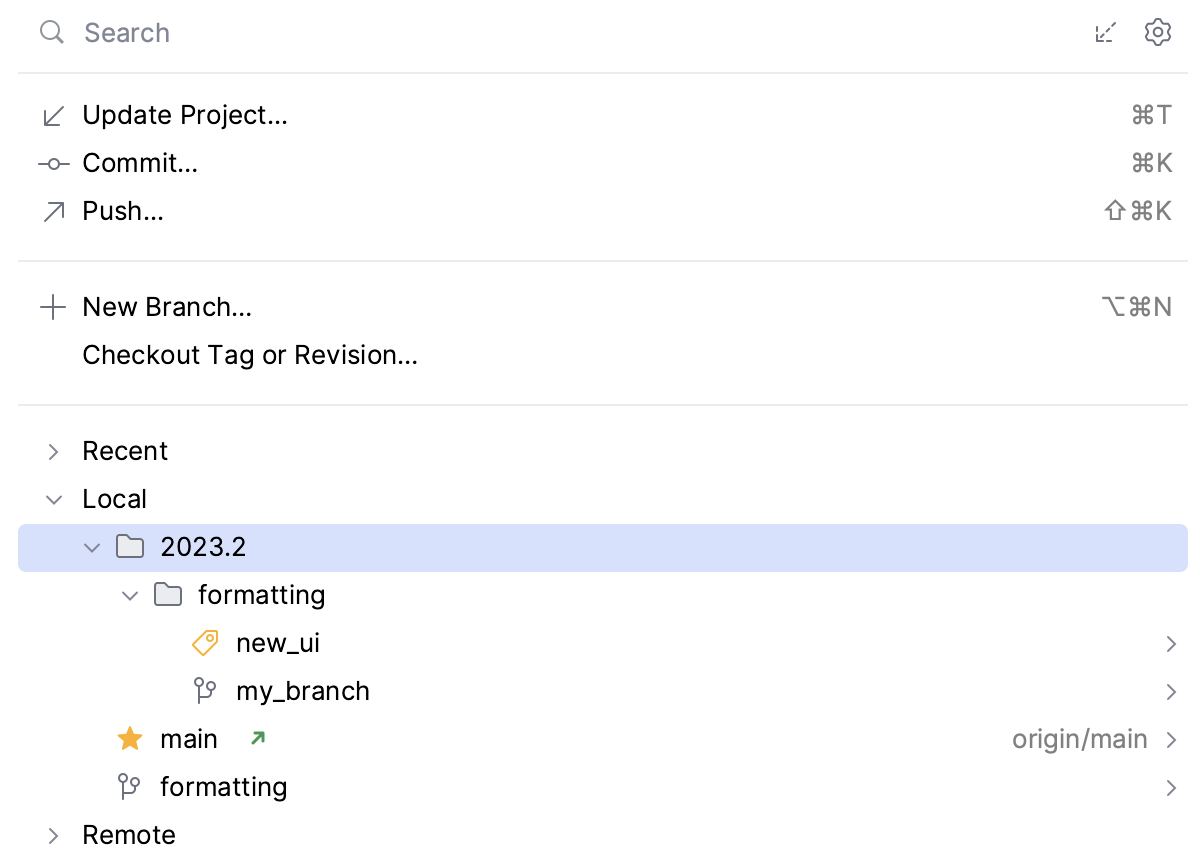Collapse the 2023.2 folder
The image size is (1200, 860).
coord(92,548)
